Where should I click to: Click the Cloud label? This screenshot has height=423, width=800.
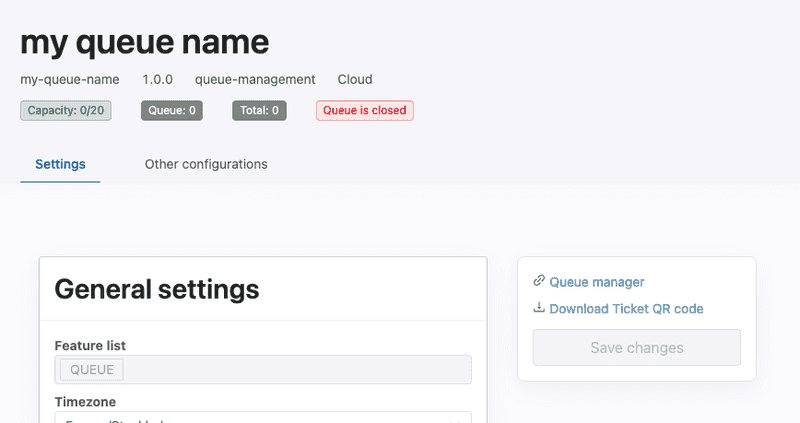click(x=355, y=79)
